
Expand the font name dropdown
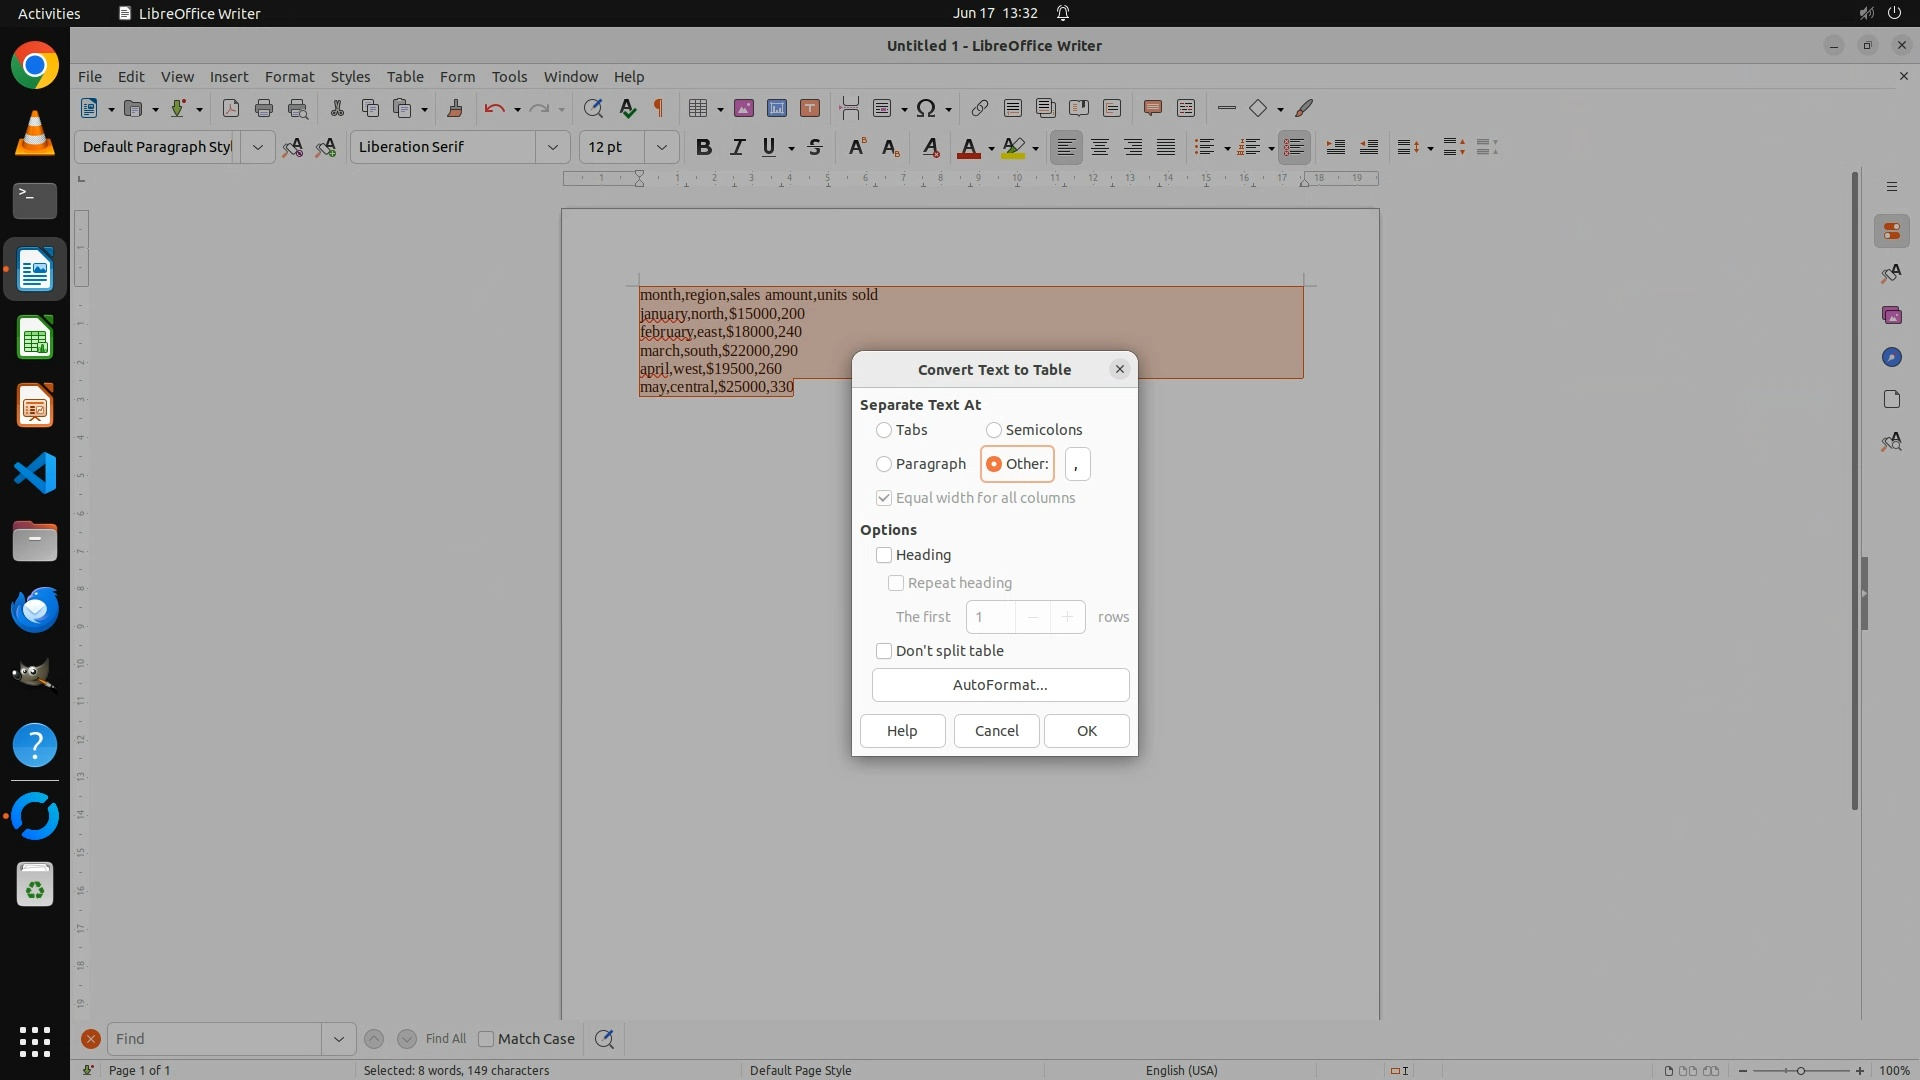click(552, 147)
